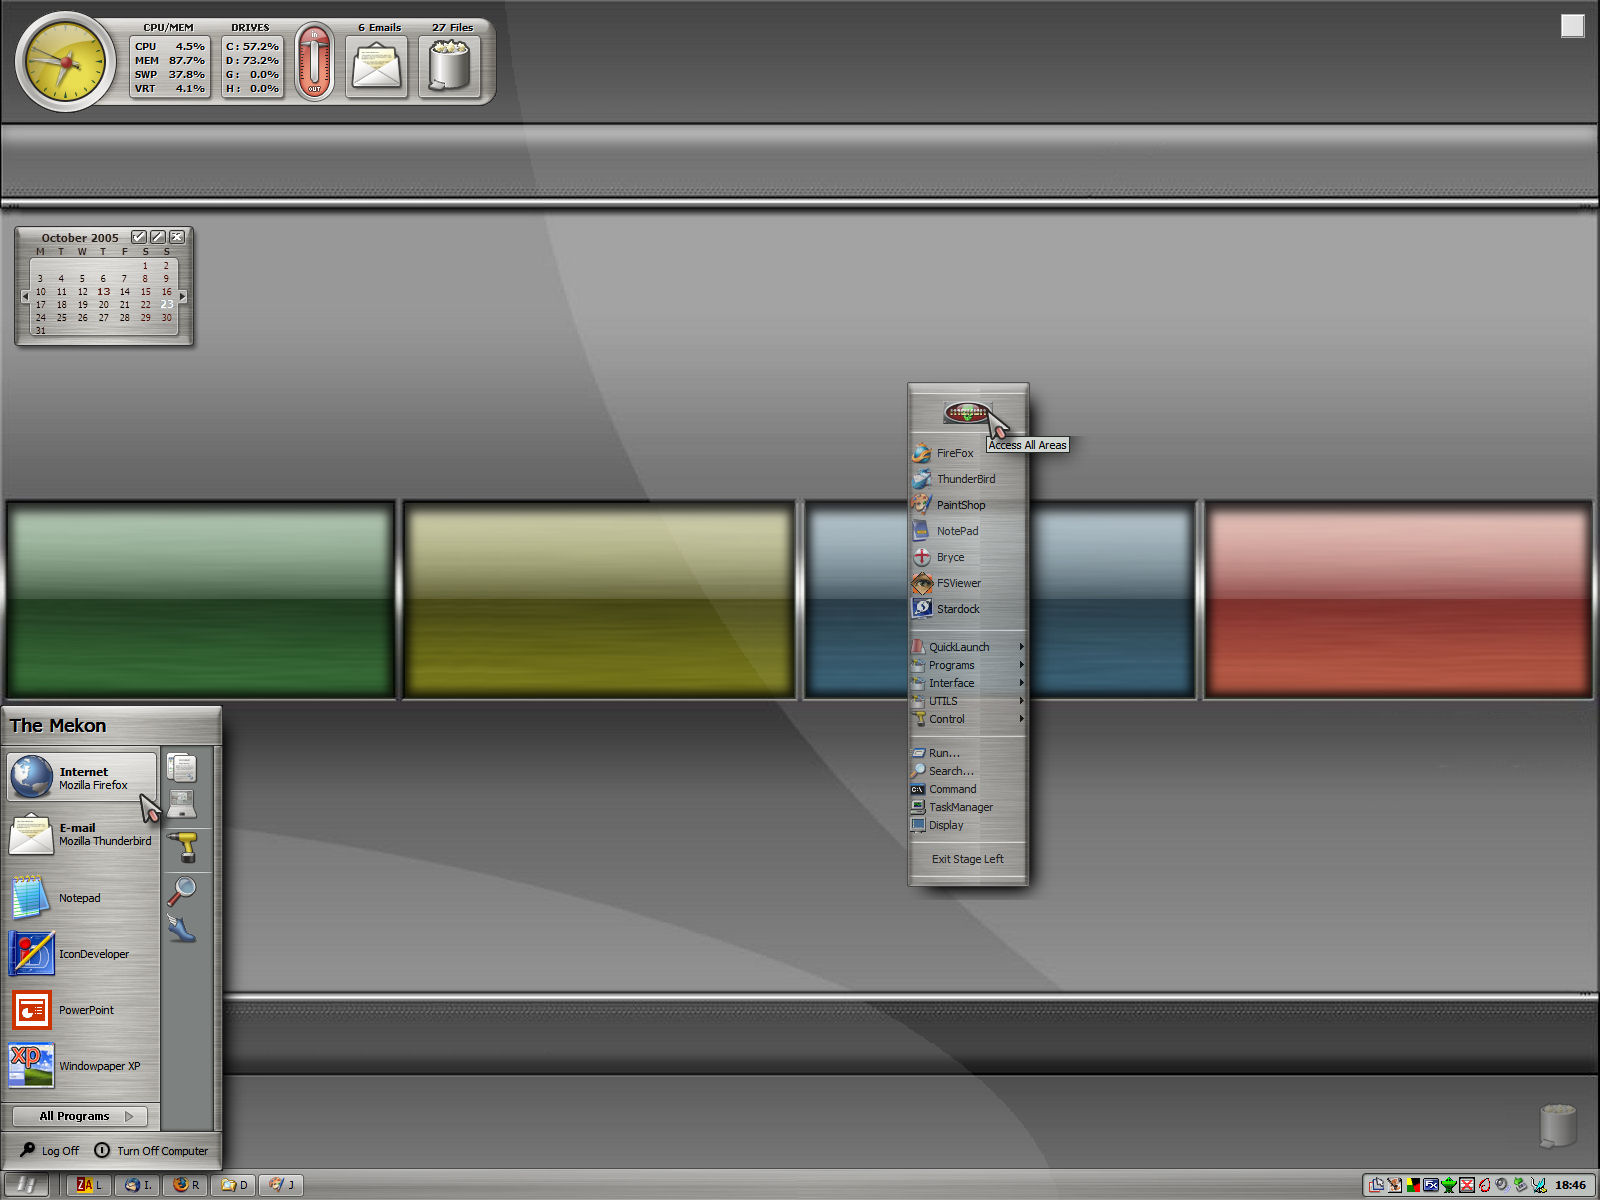Expand the Programs submenu
The image size is (1600, 1200).
[968, 665]
